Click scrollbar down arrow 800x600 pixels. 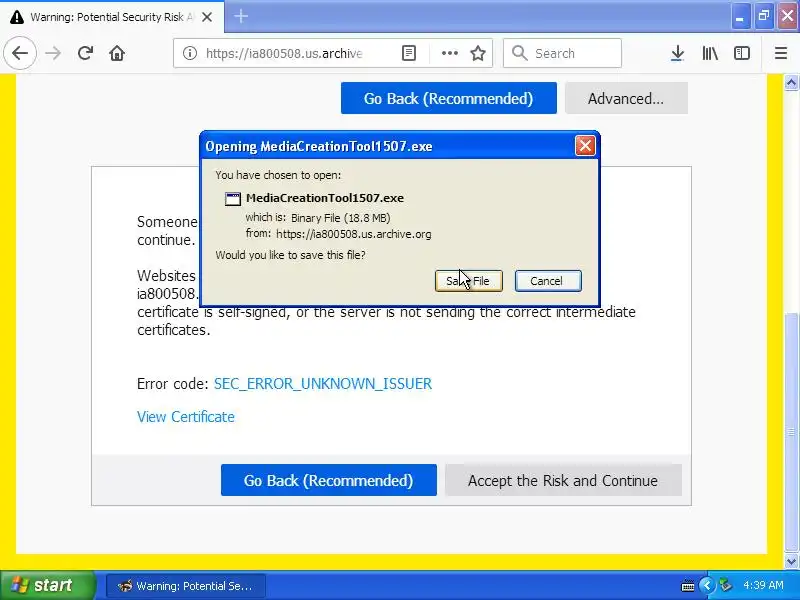(x=791, y=562)
